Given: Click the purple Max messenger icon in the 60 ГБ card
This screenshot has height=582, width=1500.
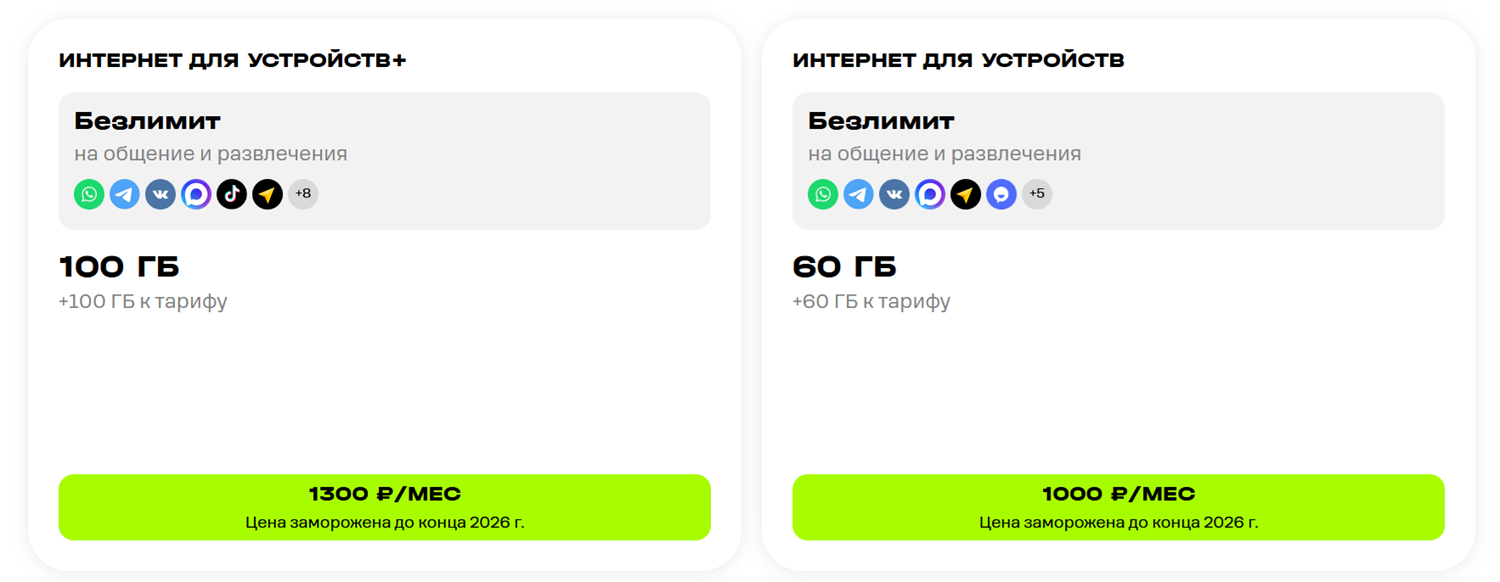Looking at the screenshot, I should (930, 194).
